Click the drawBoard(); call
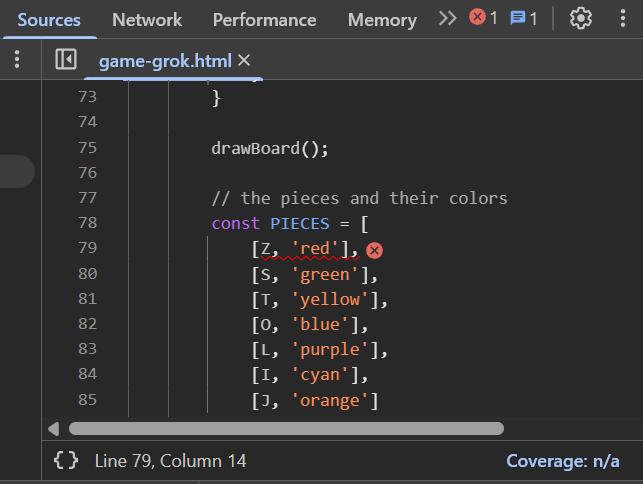 [270, 148]
